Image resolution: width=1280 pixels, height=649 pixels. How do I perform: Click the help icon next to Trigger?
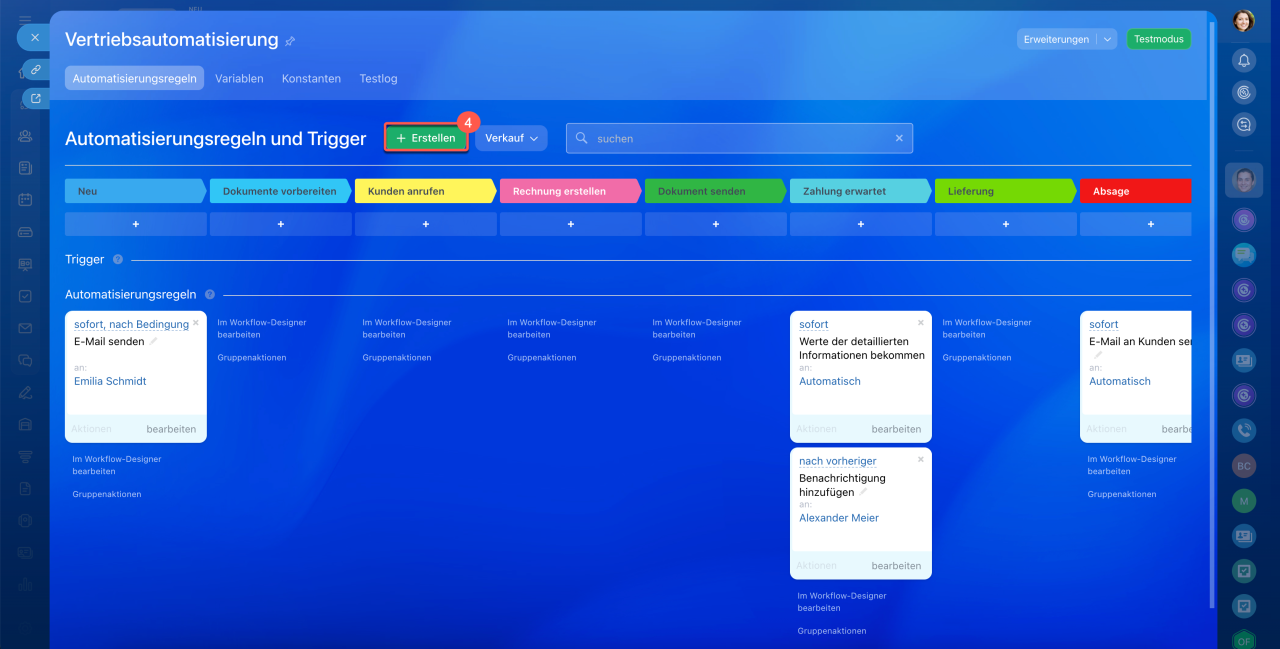pyautogui.click(x=118, y=259)
